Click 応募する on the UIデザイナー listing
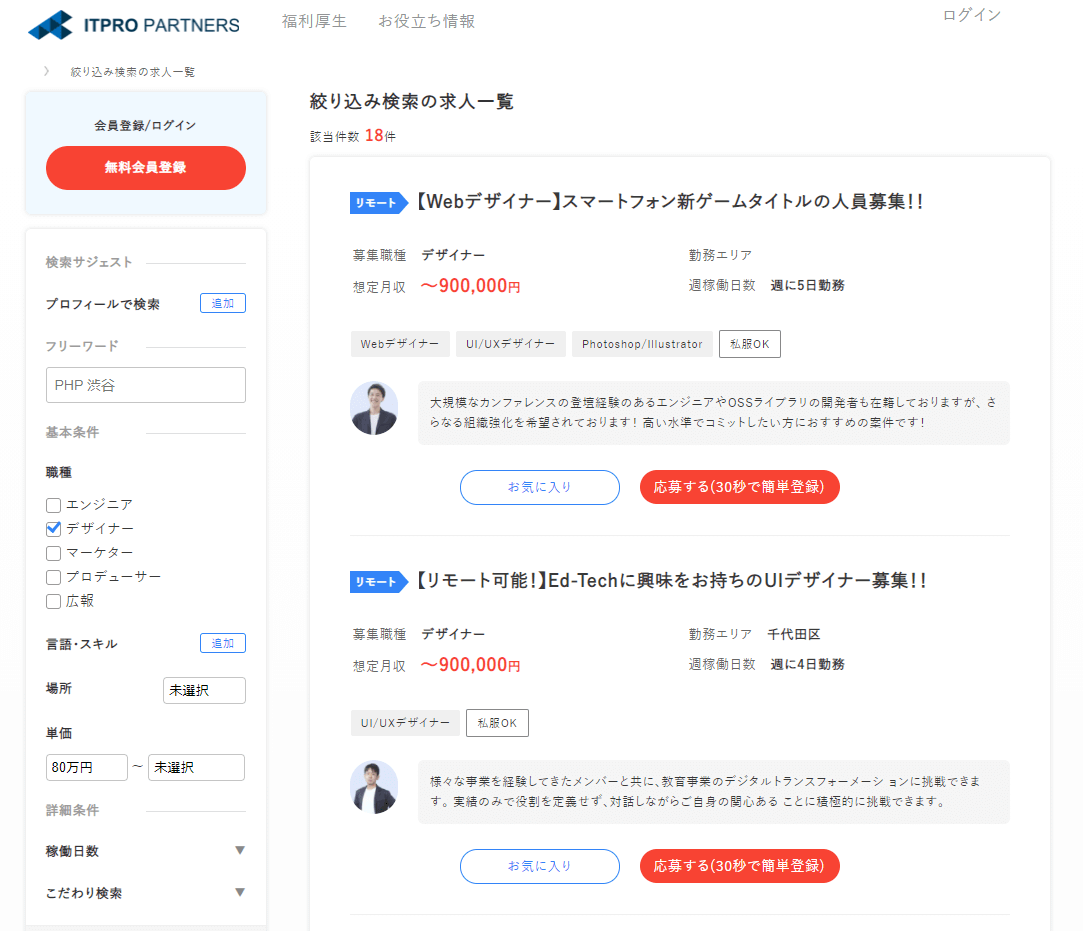Screen dimensions: 1083x931 tap(739, 866)
